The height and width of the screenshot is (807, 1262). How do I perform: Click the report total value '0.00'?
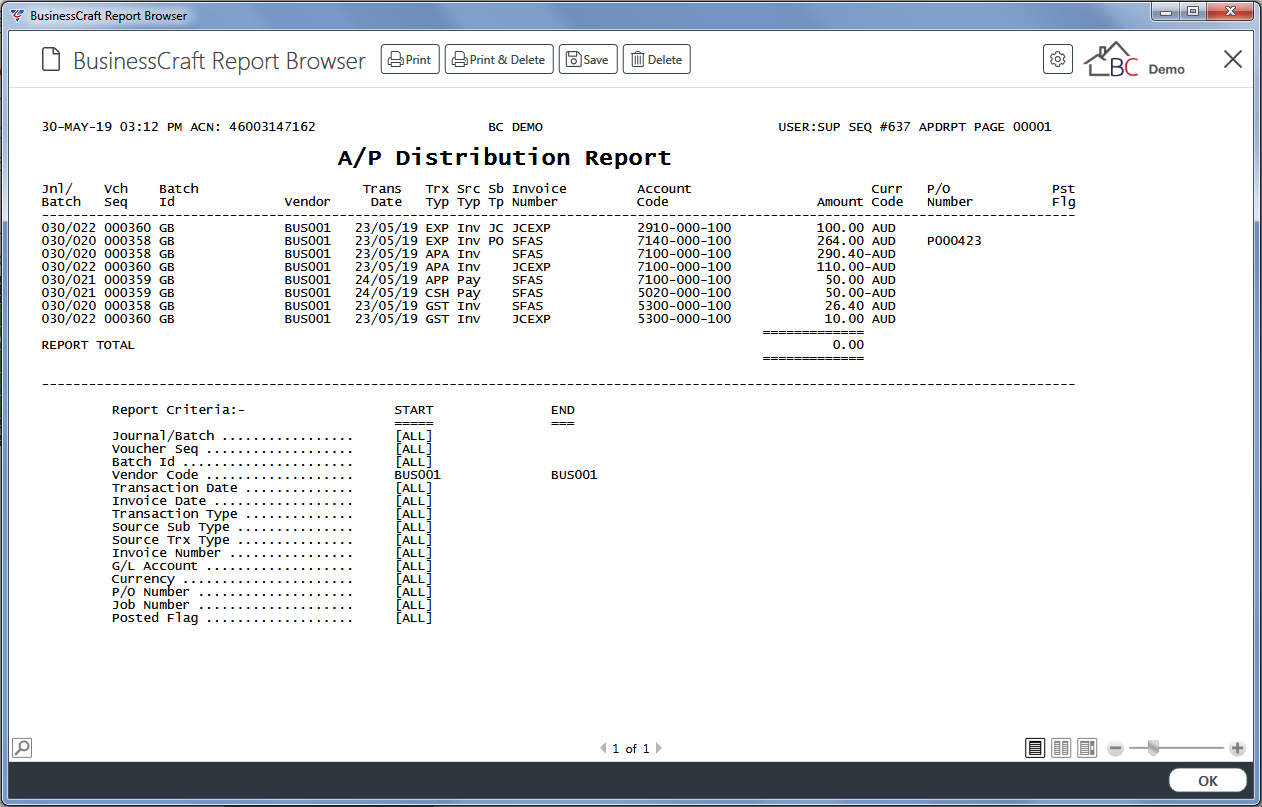pyautogui.click(x=848, y=345)
